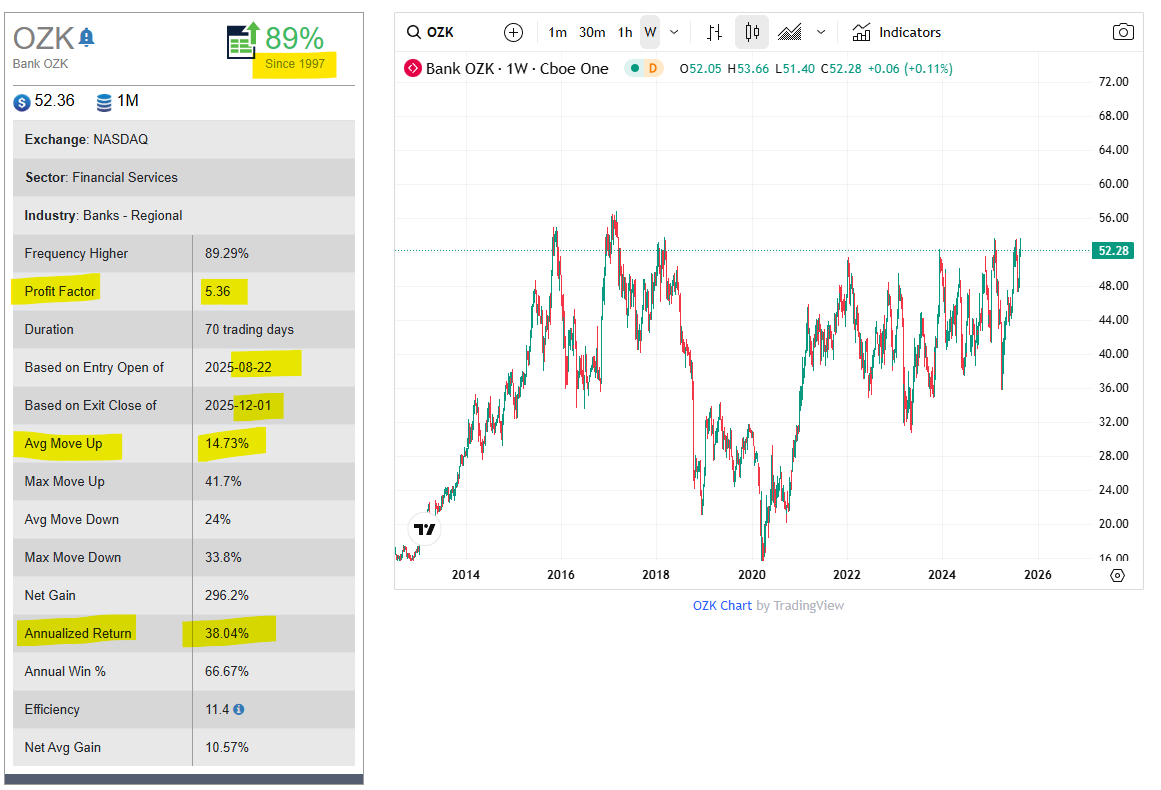Switch chart style to bars
The image size is (1161, 790).
coord(714,33)
